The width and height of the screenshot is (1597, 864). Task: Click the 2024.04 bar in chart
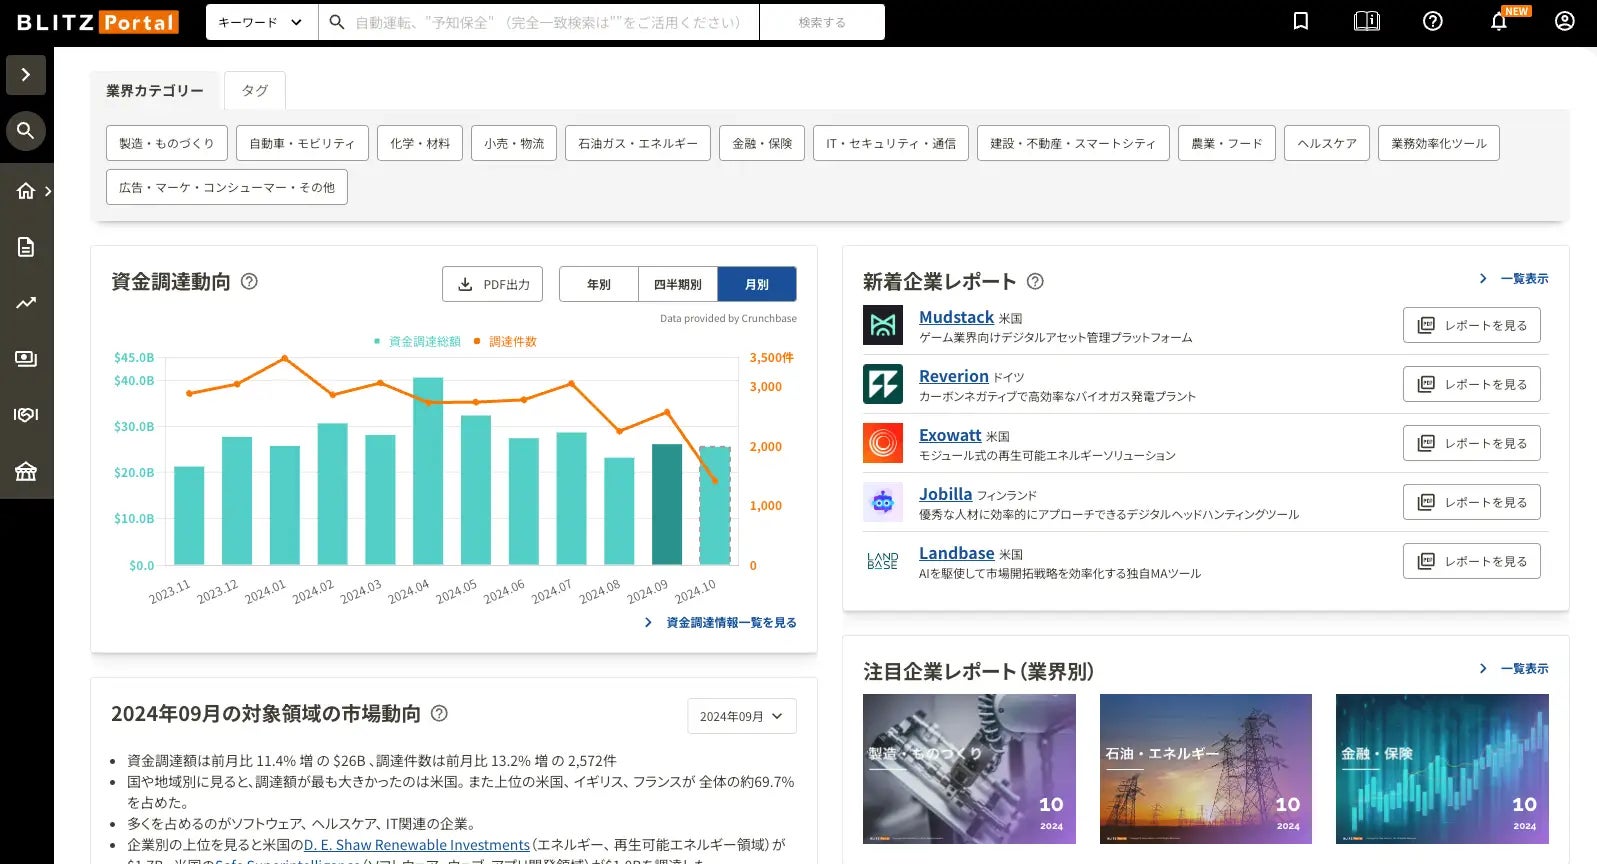pyautogui.click(x=428, y=471)
